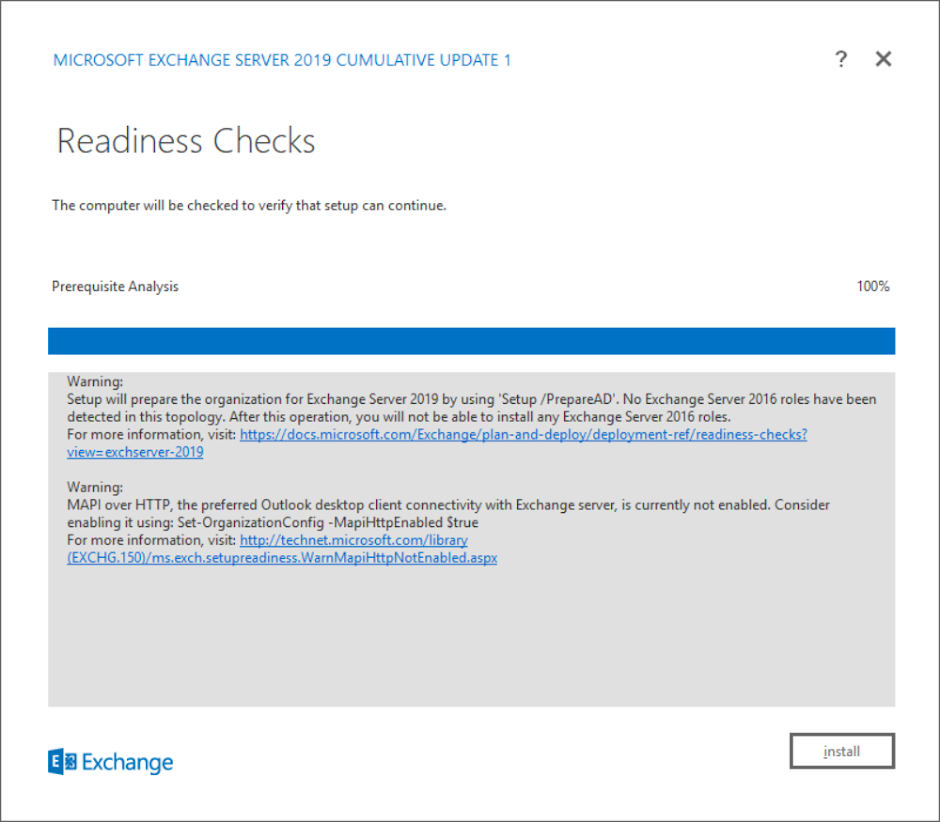
Task: Click the Set-OrganizationConfig -MapiHttpEnabled command text
Action: tap(328, 522)
